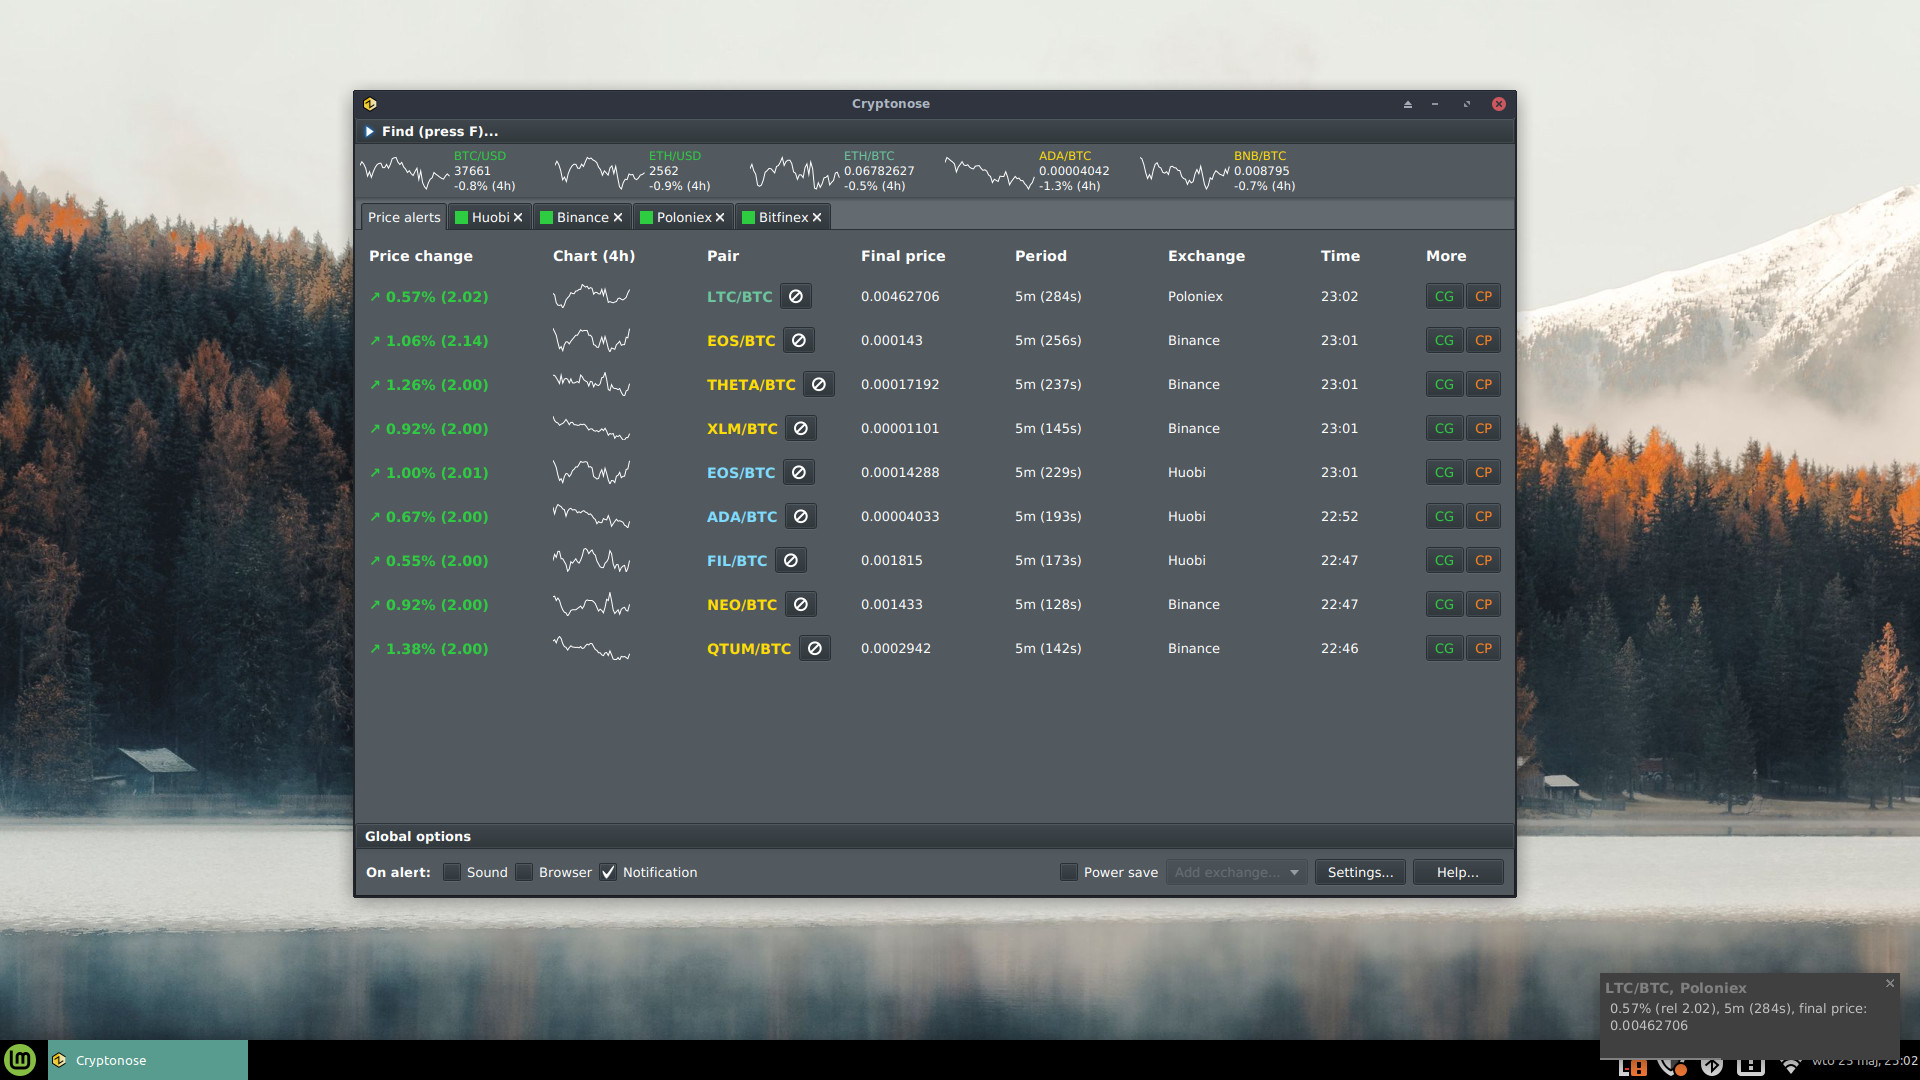The image size is (1920, 1080).
Task: Dismiss the LTC/BTC Poloniex notification popup
Action: click(x=1889, y=983)
